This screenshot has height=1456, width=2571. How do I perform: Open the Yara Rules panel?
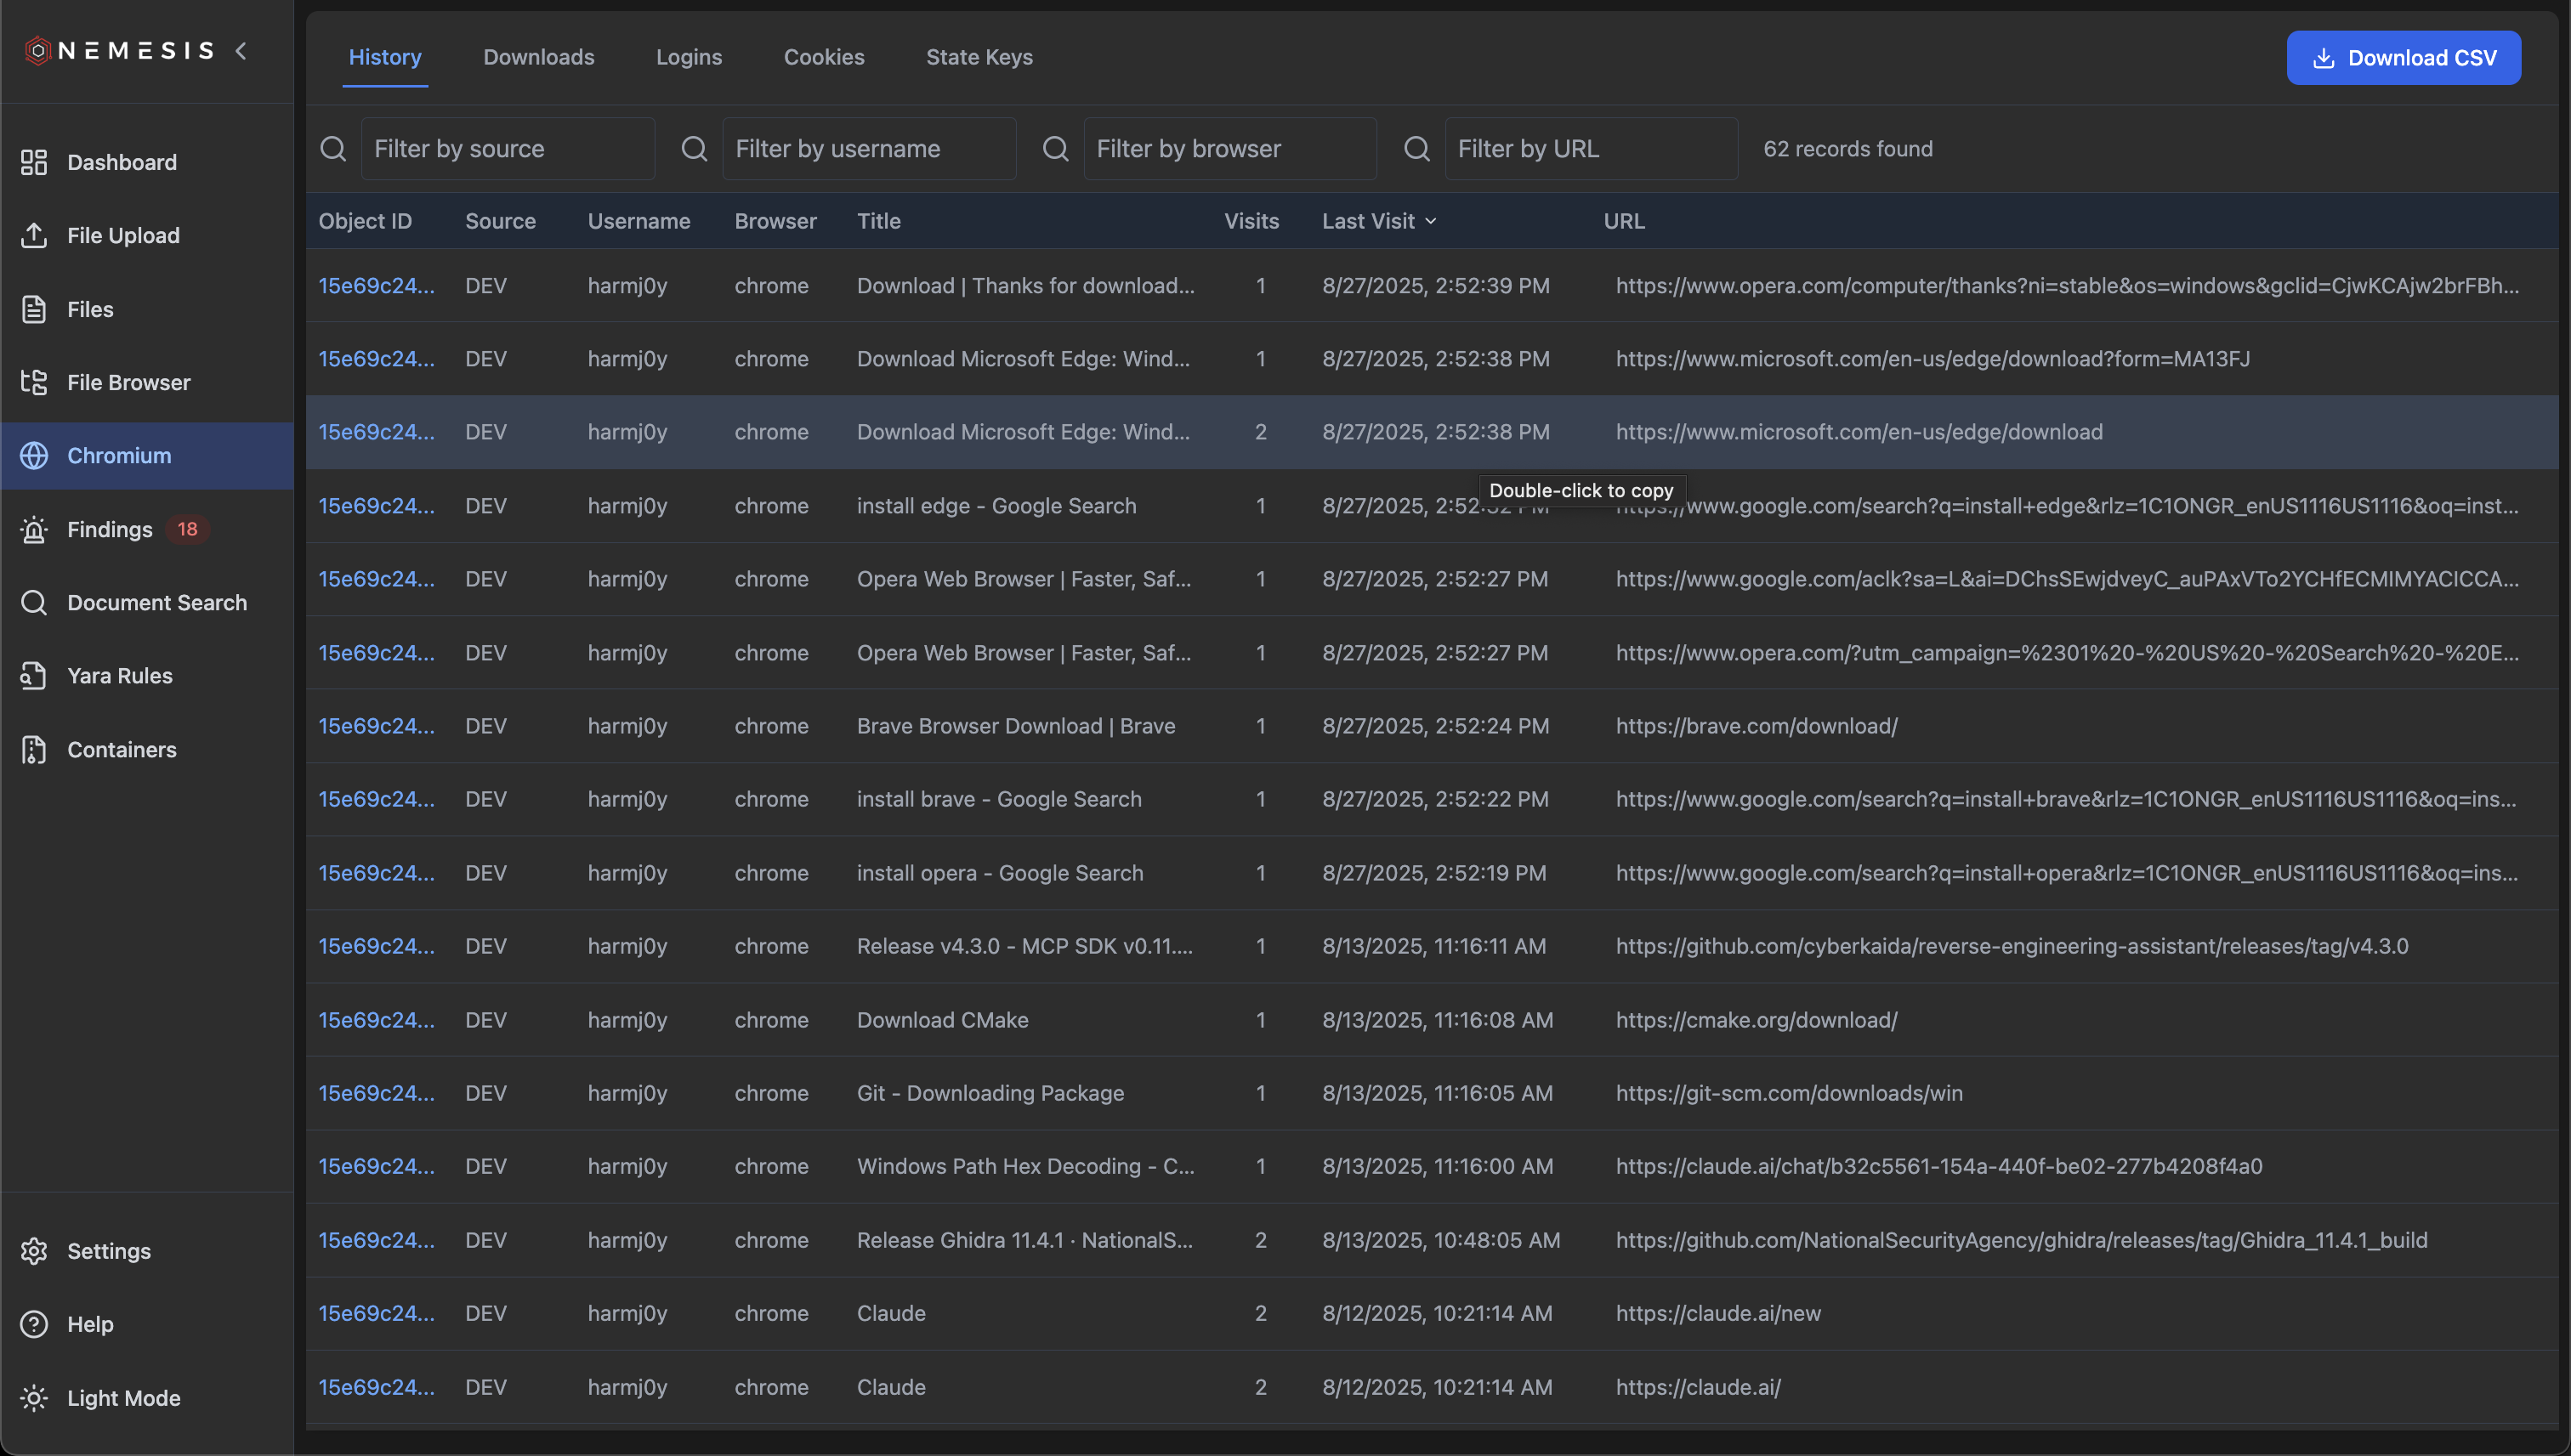click(118, 675)
